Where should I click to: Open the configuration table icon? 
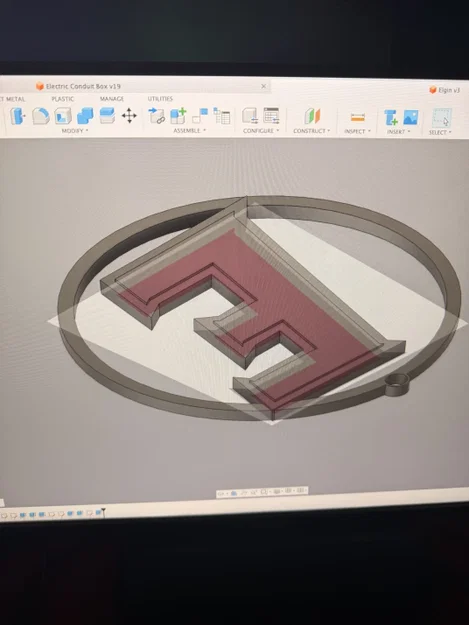[271, 116]
